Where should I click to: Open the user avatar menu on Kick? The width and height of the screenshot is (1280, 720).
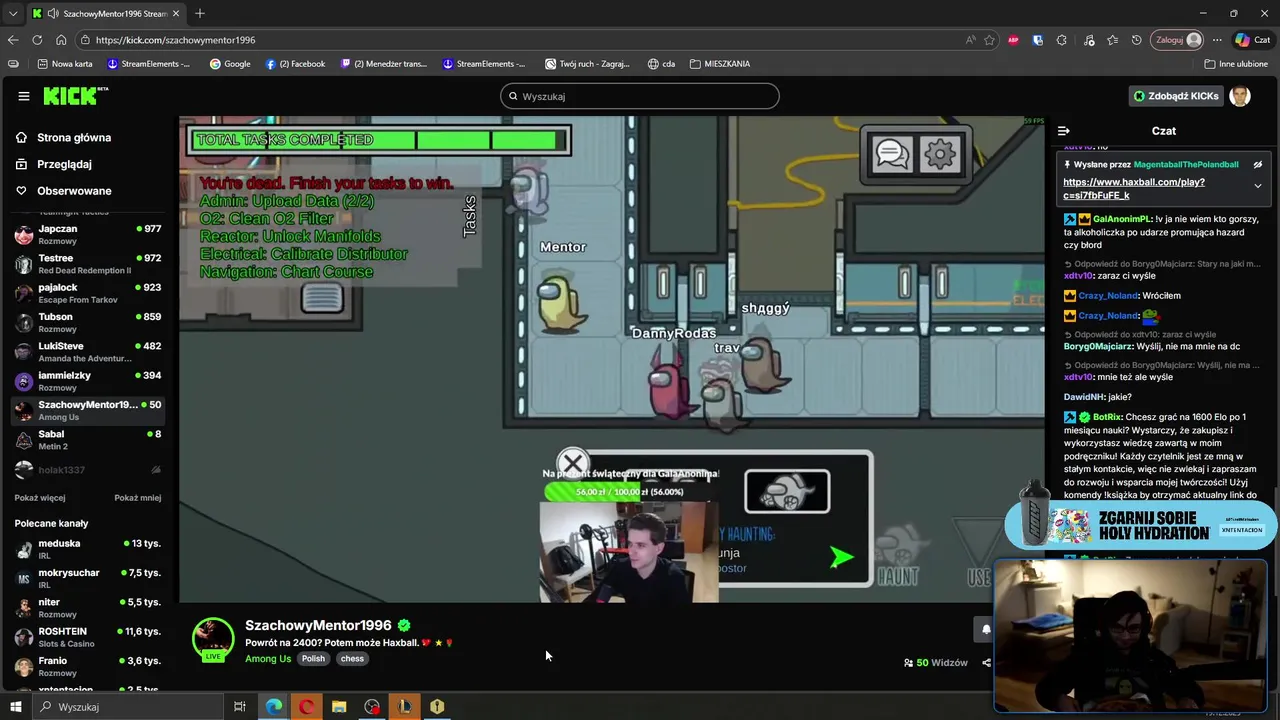(1240, 96)
